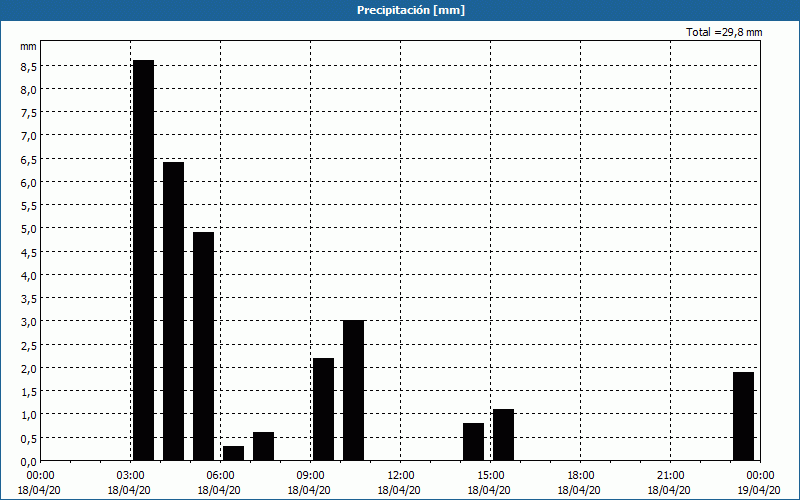Select the 7,5 y-axis tick label
The image size is (800, 500).
[x=29, y=113]
